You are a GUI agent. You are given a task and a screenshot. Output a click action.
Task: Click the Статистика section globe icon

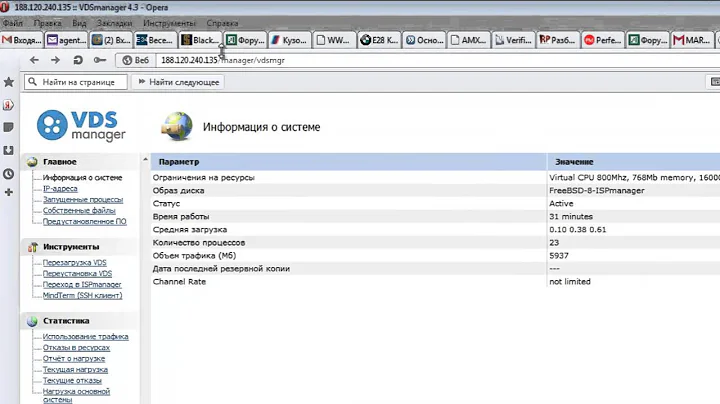pos(32,321)
